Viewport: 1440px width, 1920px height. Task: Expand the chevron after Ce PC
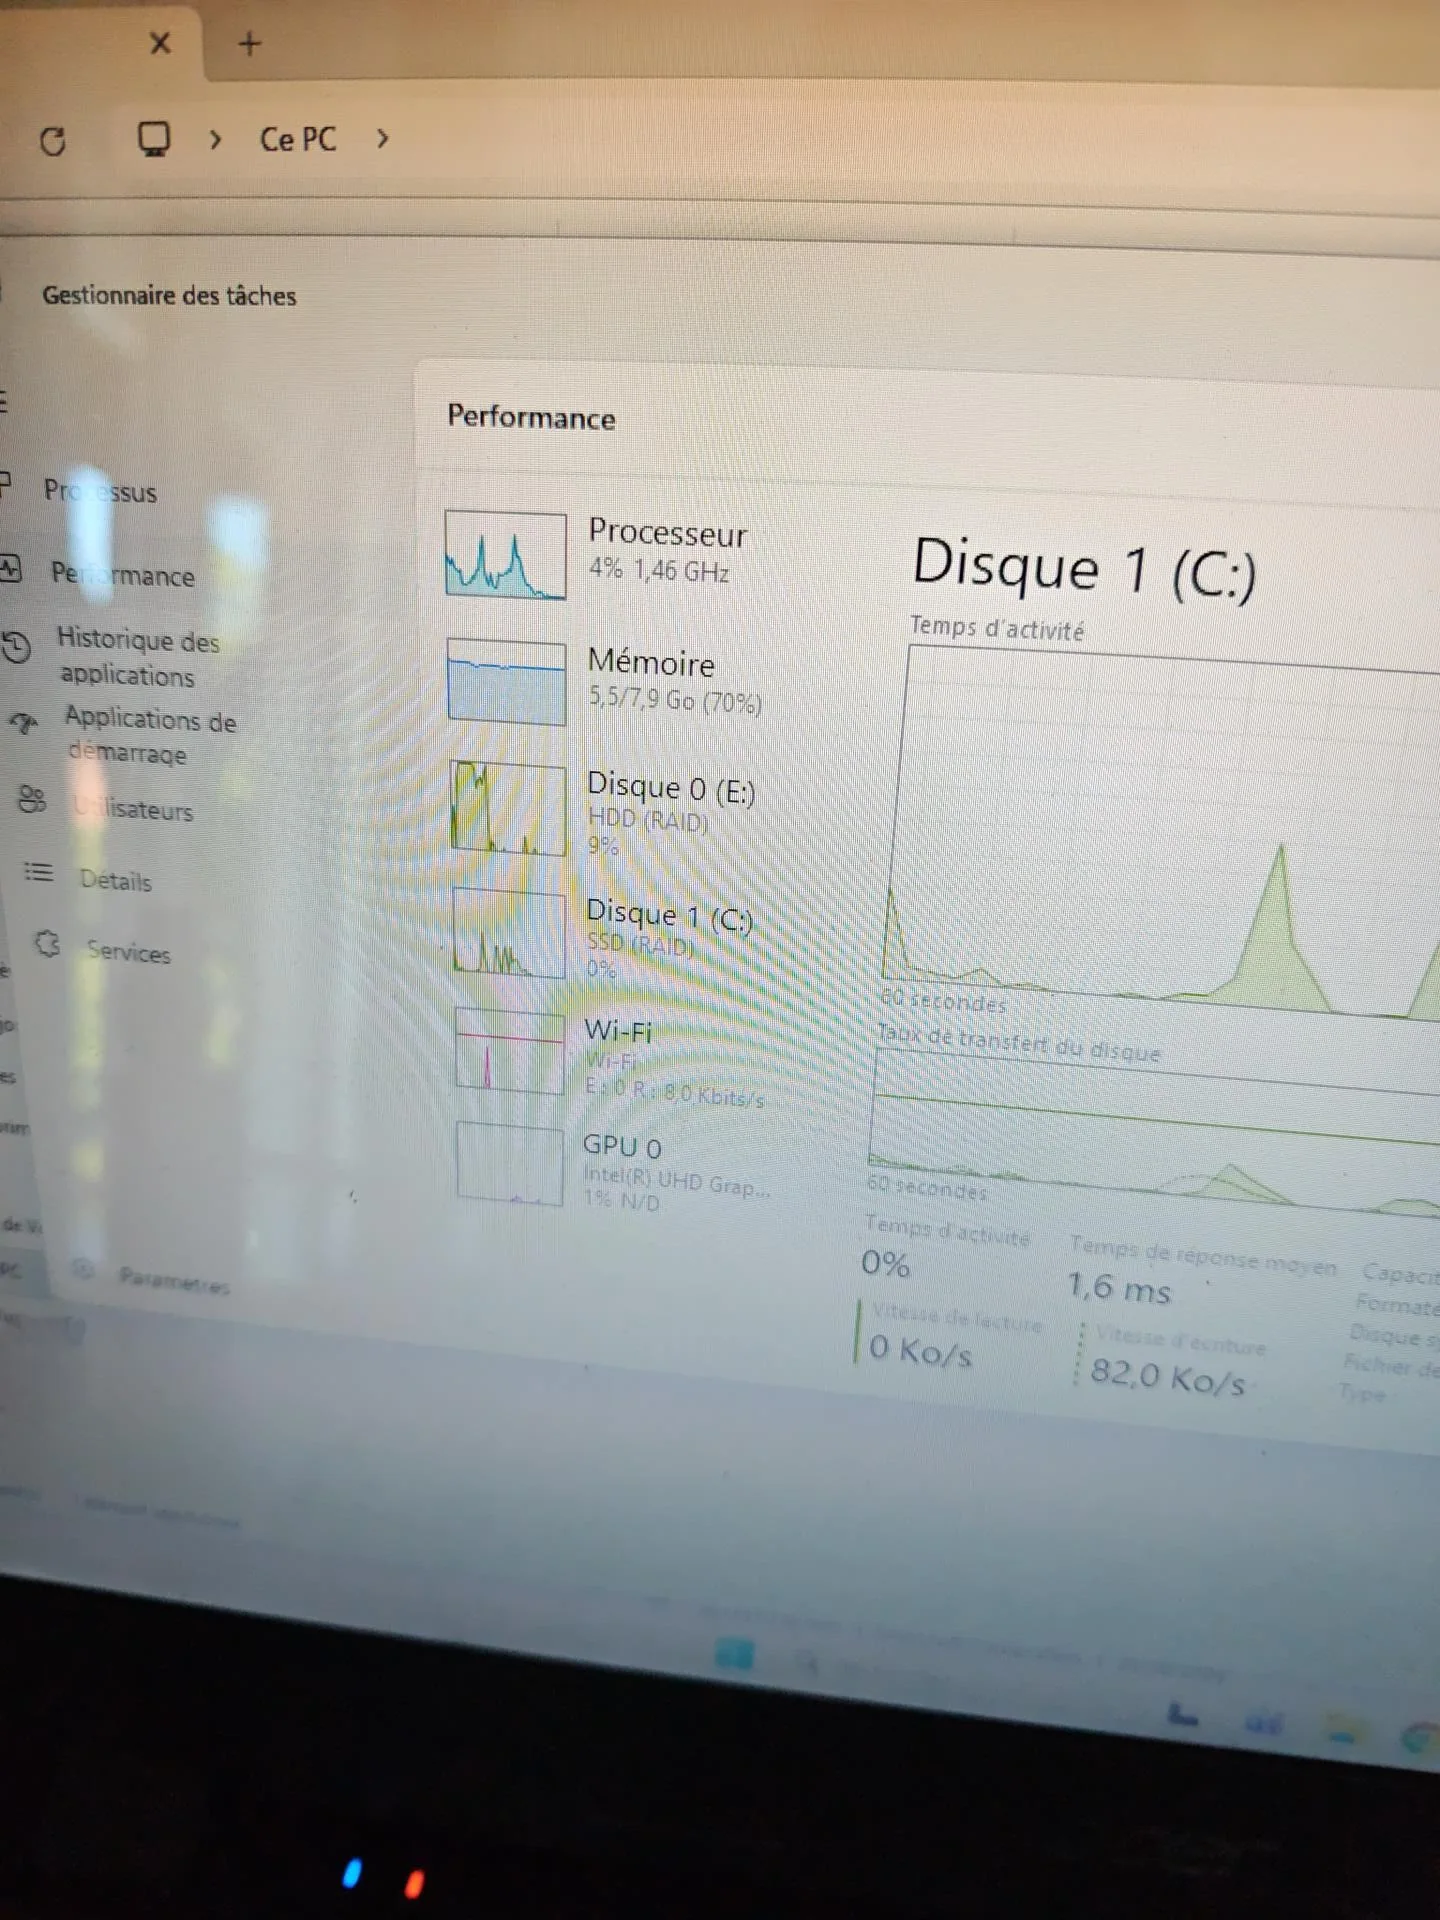(382, 138)
